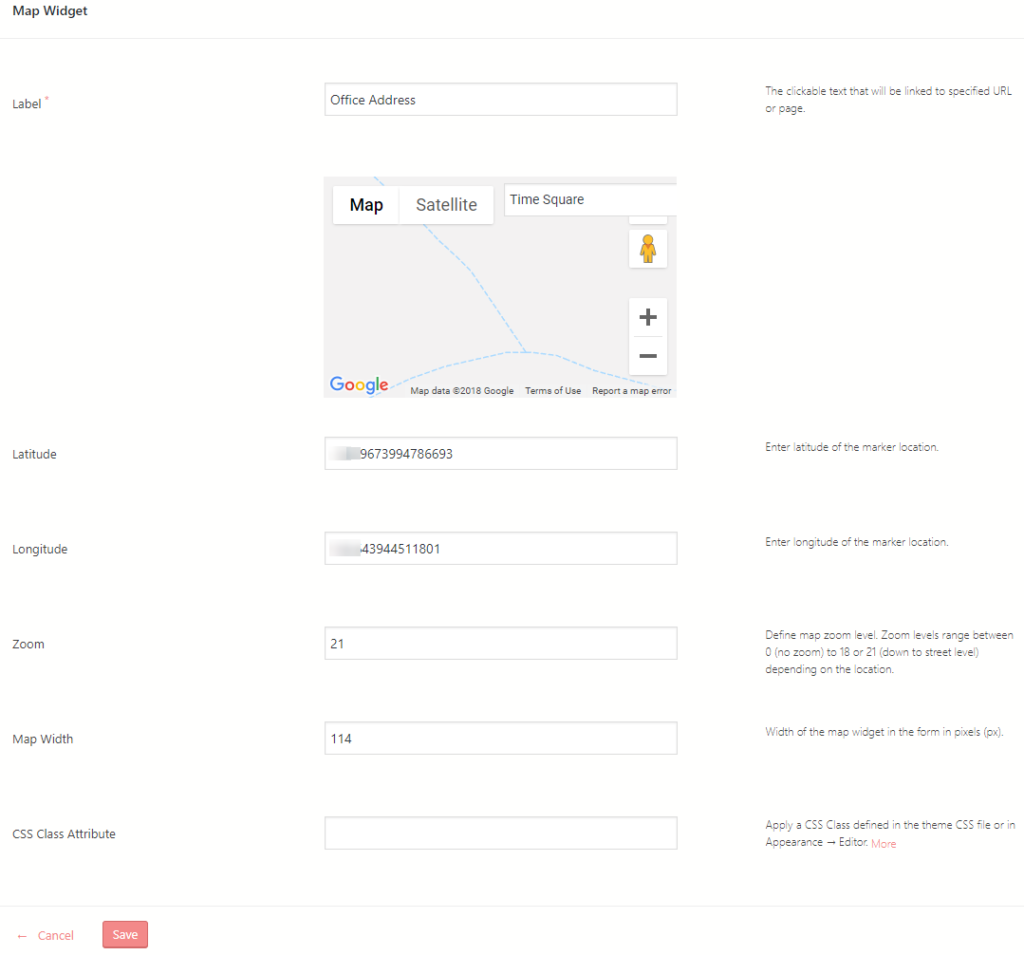Click the Street View pegman icon
Image resolution: width=1024 pixels, height=955 pixels.
(x=648, y=248)
